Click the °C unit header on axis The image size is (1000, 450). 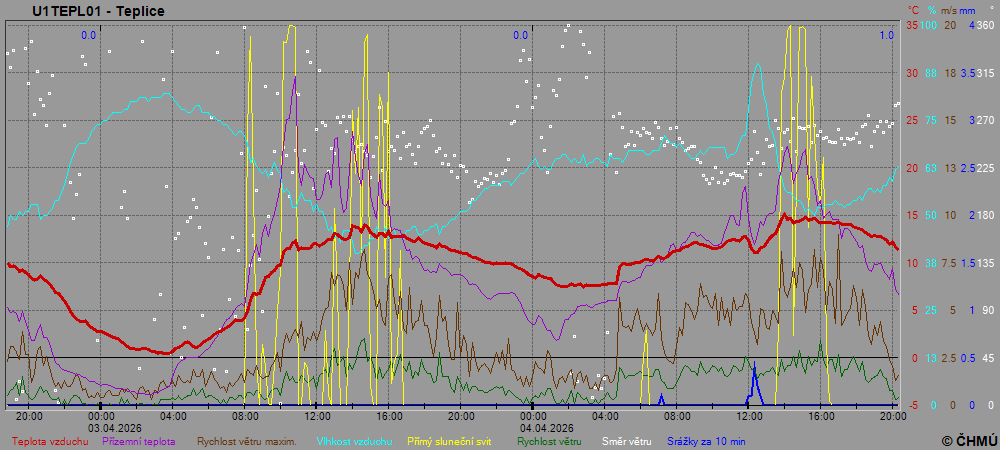(x=913, y=10)
